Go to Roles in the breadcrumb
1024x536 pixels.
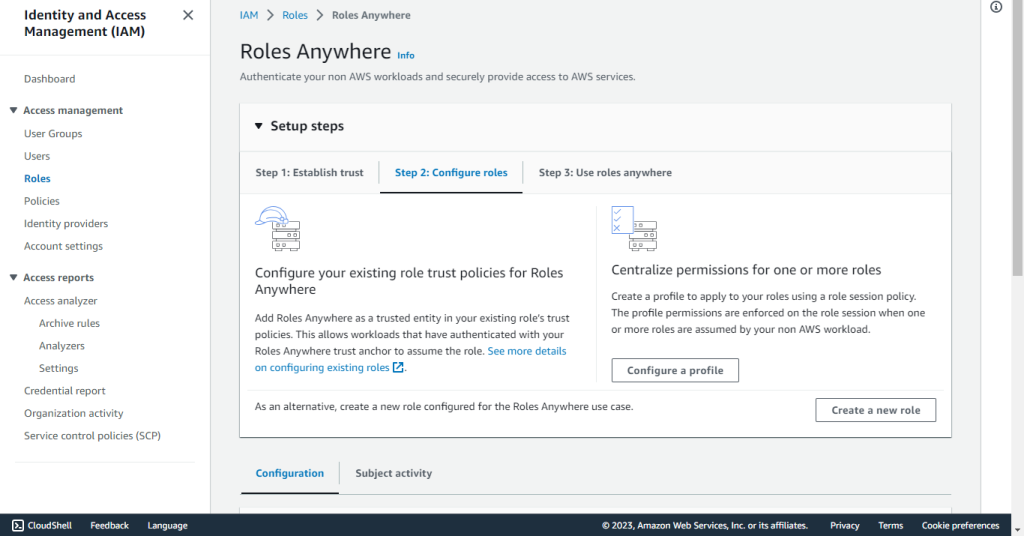tap(295, 15)
